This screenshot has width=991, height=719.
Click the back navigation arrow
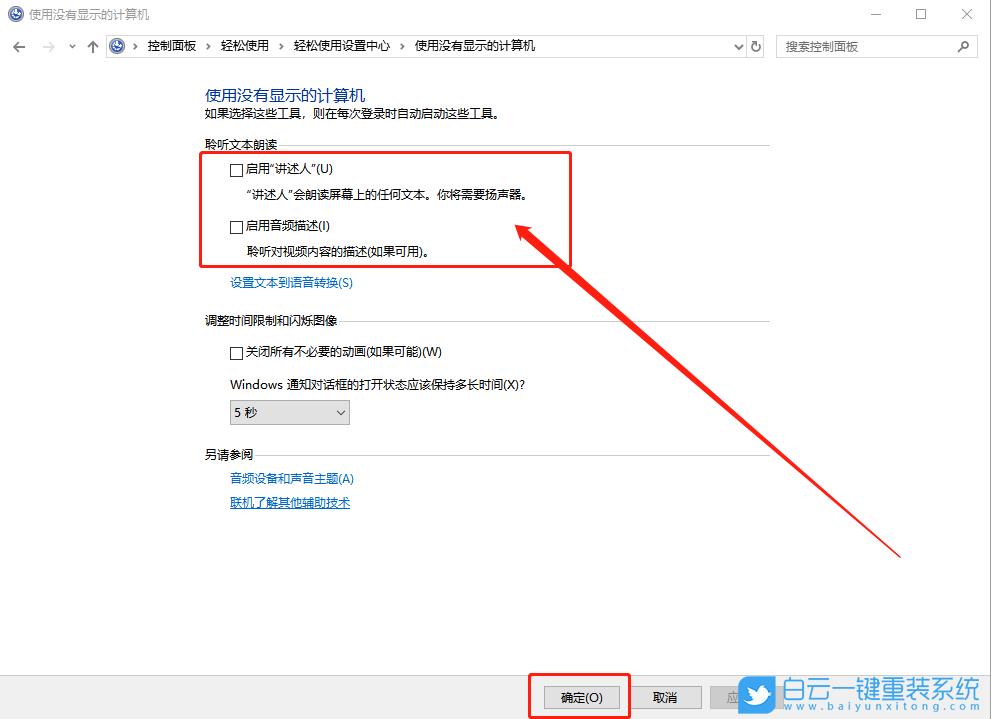[20, 46]
